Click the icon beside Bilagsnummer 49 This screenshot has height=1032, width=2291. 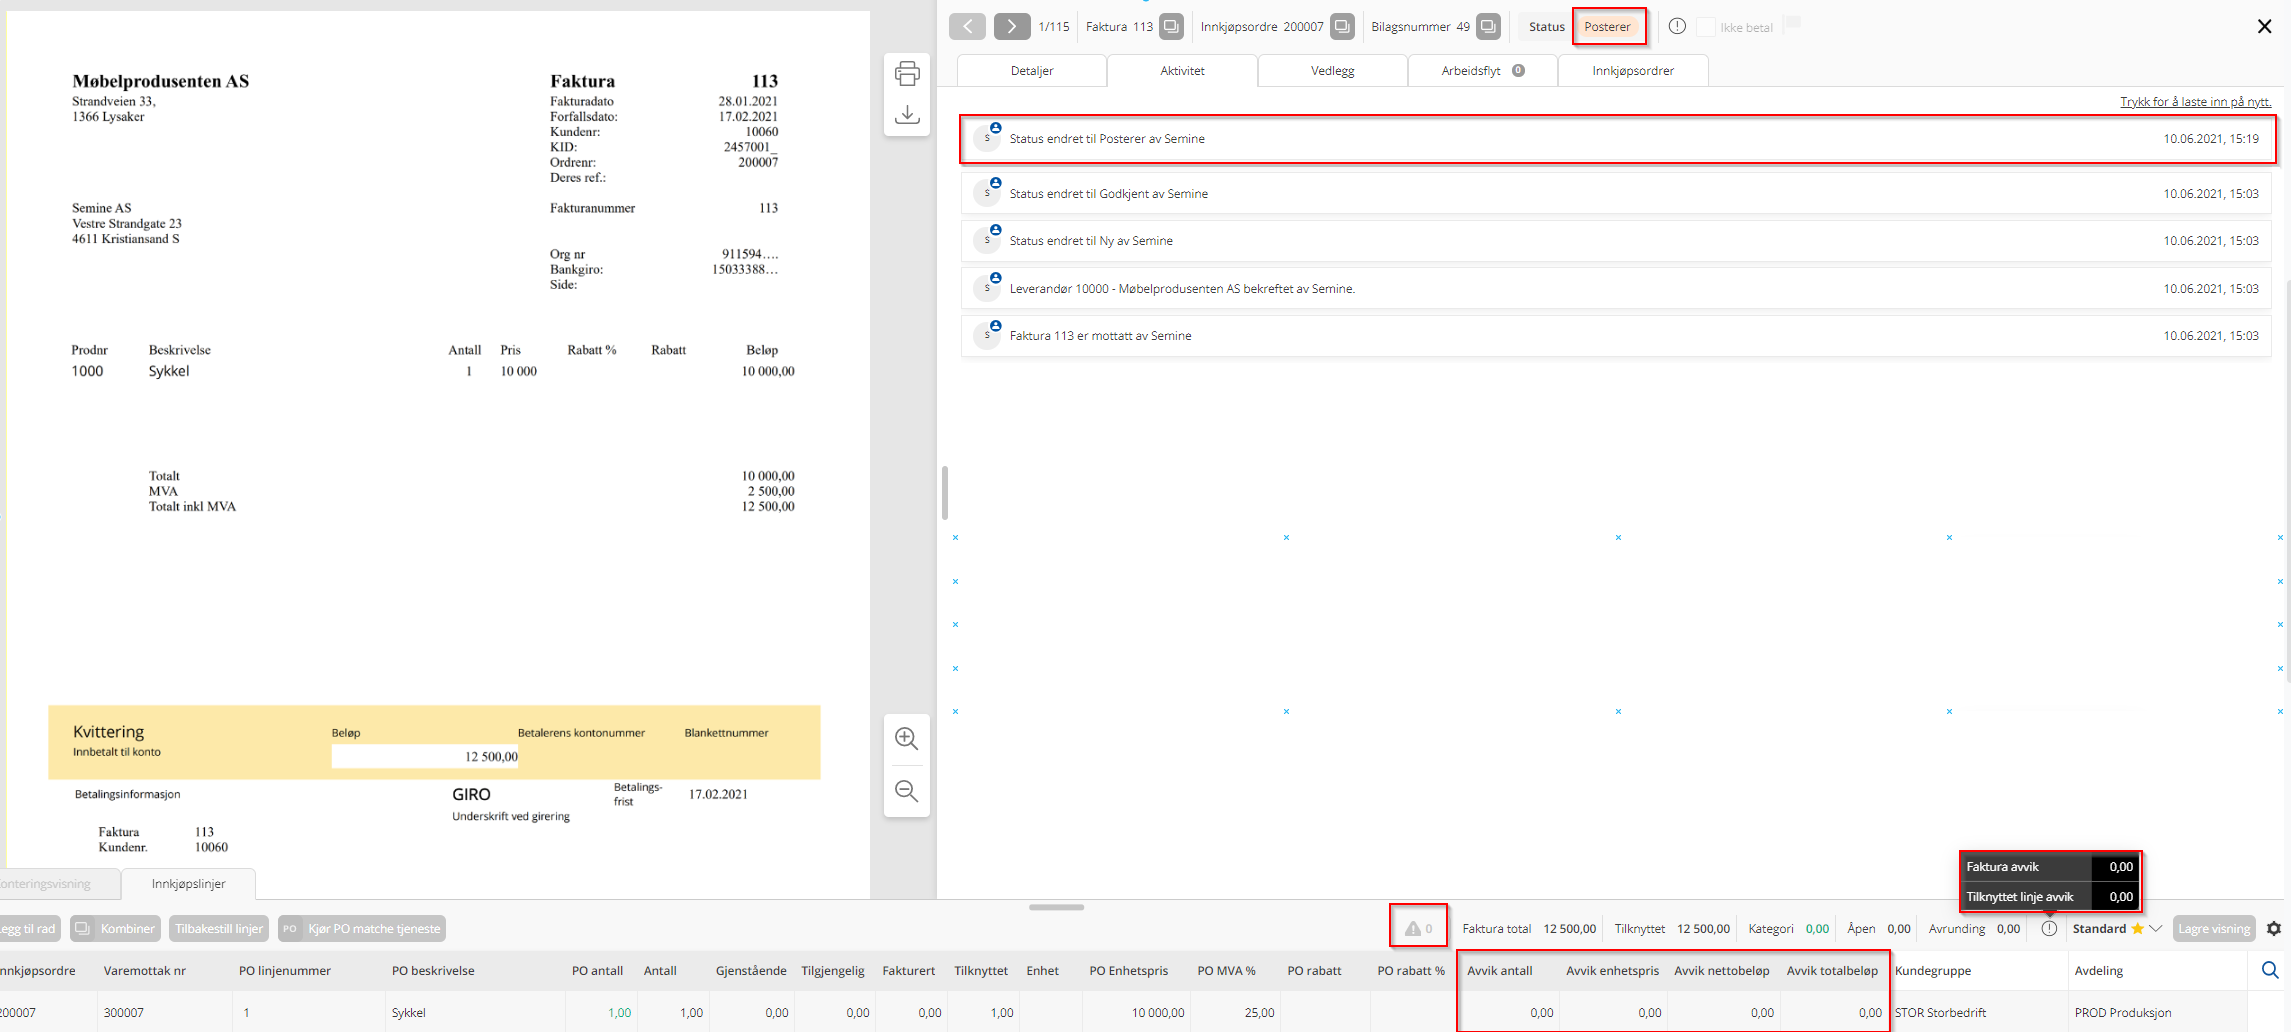pos(1488,27)
